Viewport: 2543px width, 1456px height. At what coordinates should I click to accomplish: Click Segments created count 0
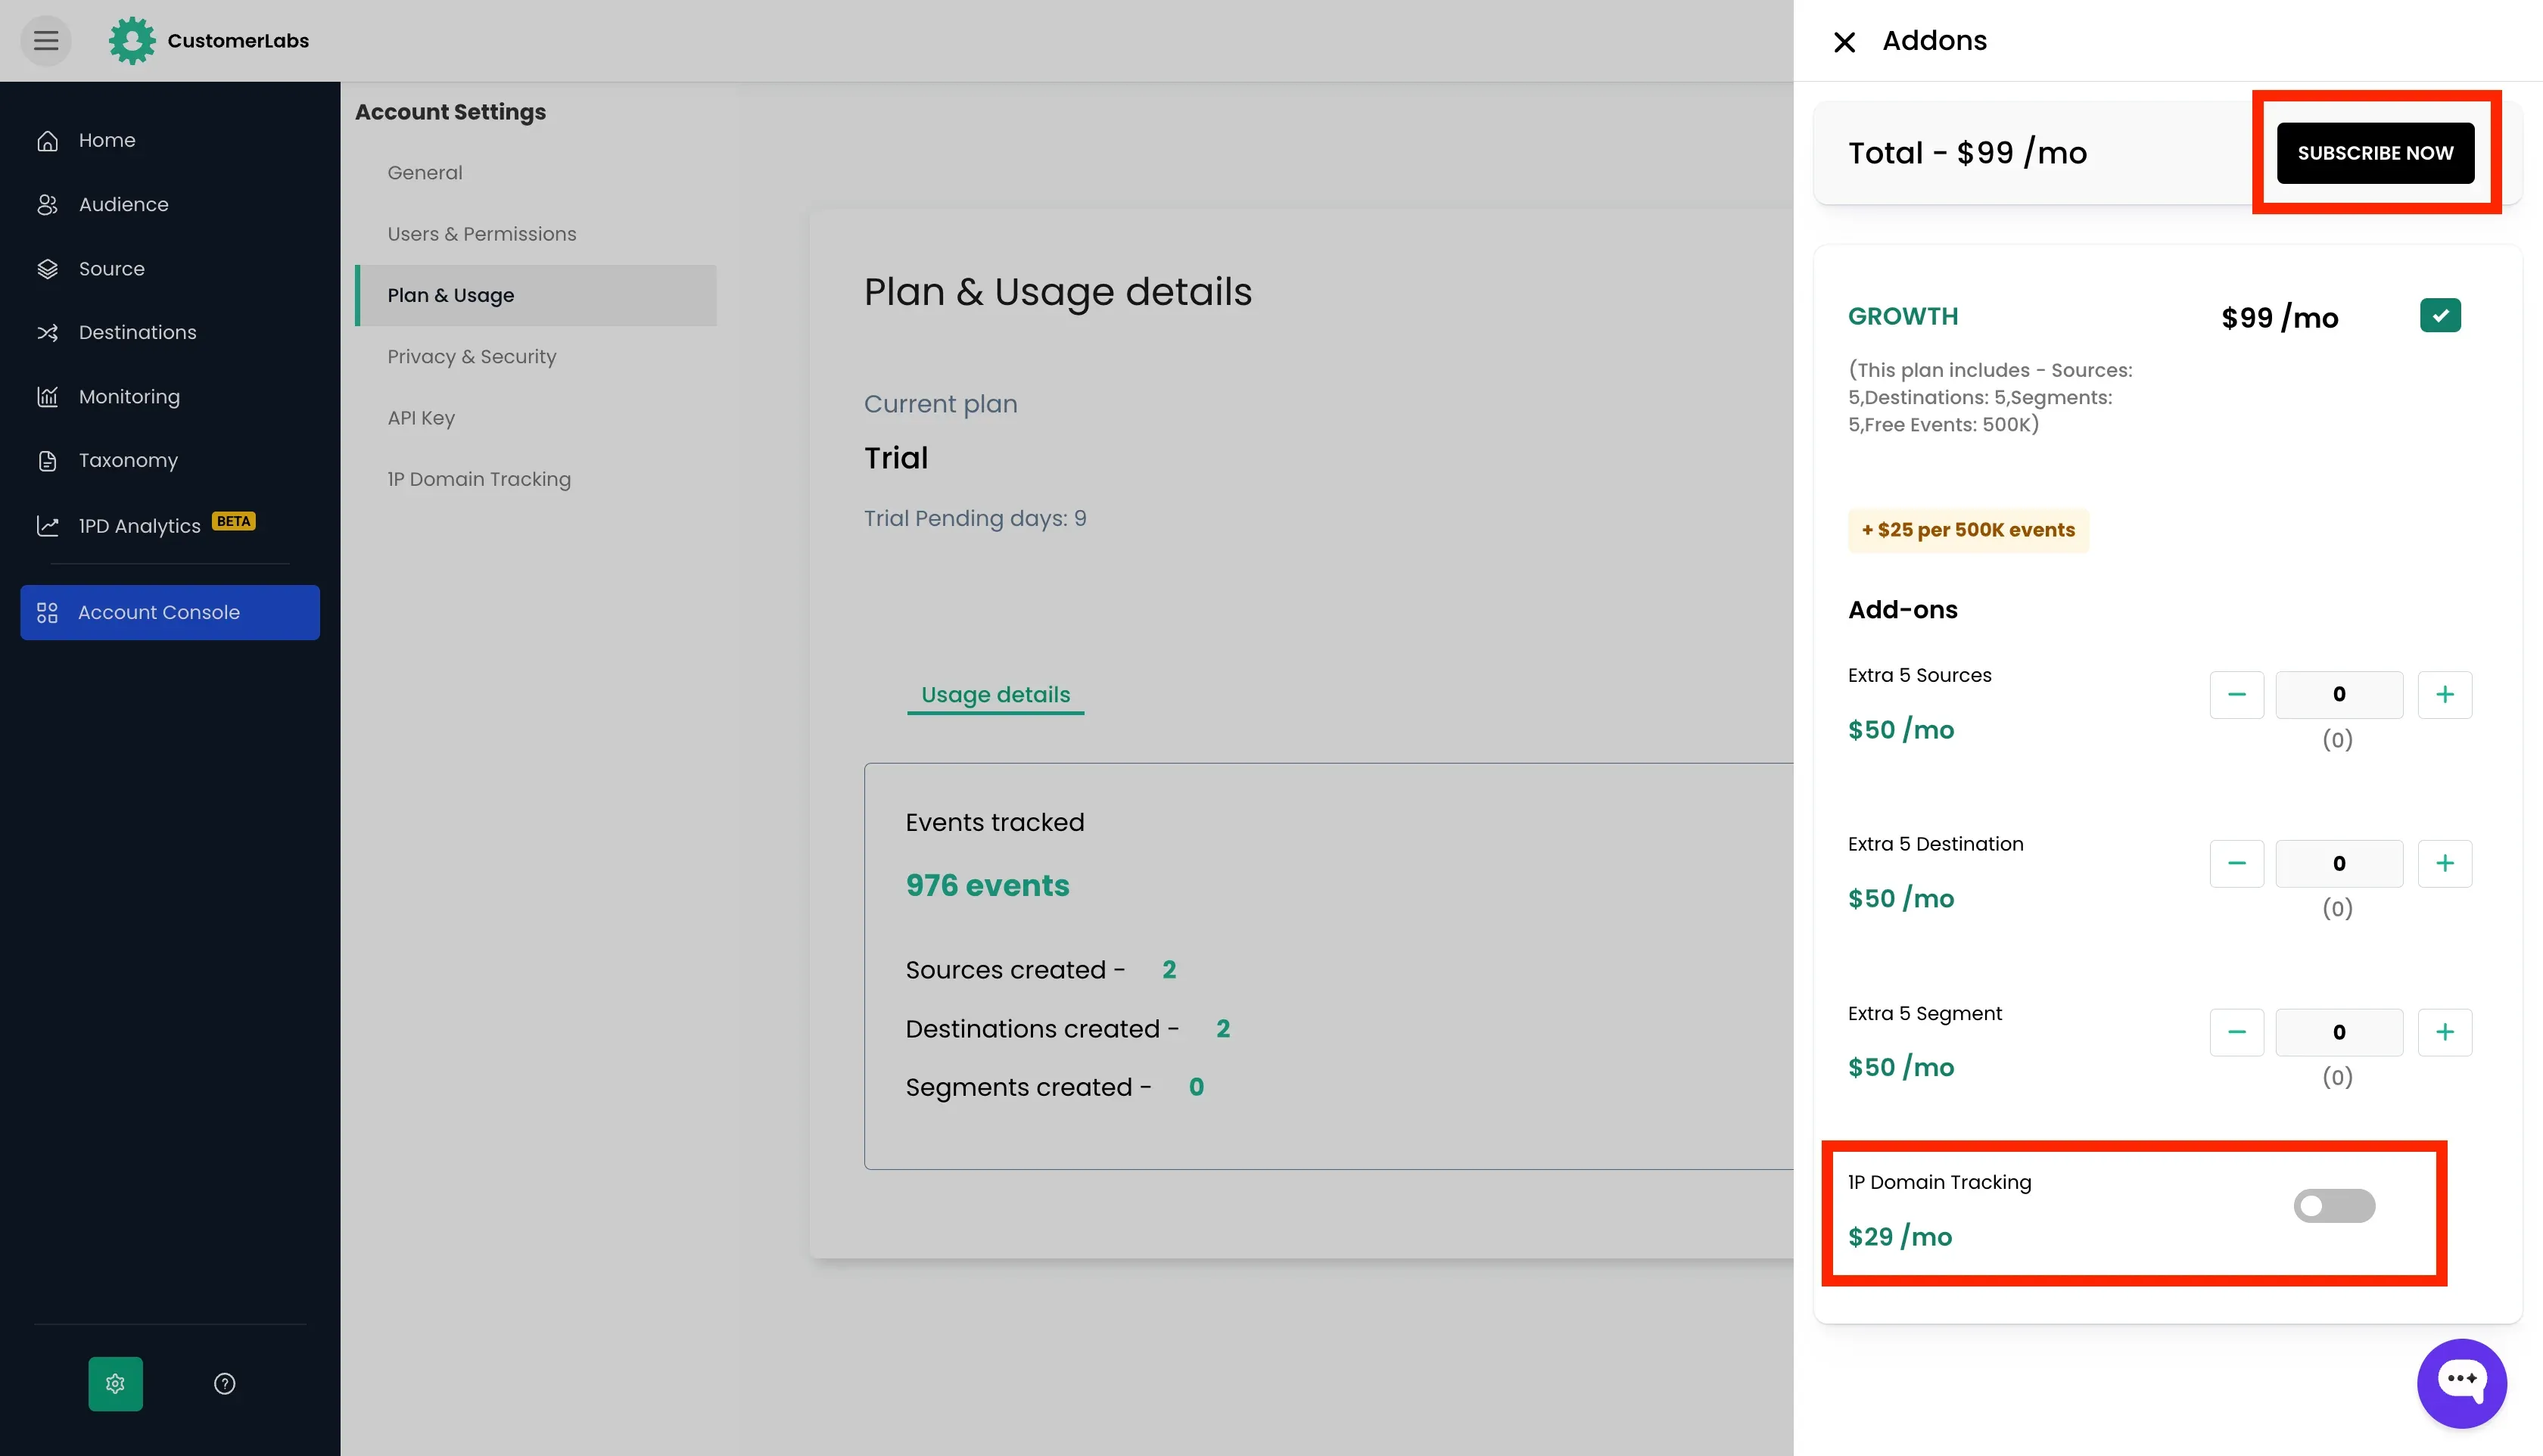click(1196, 1087)
